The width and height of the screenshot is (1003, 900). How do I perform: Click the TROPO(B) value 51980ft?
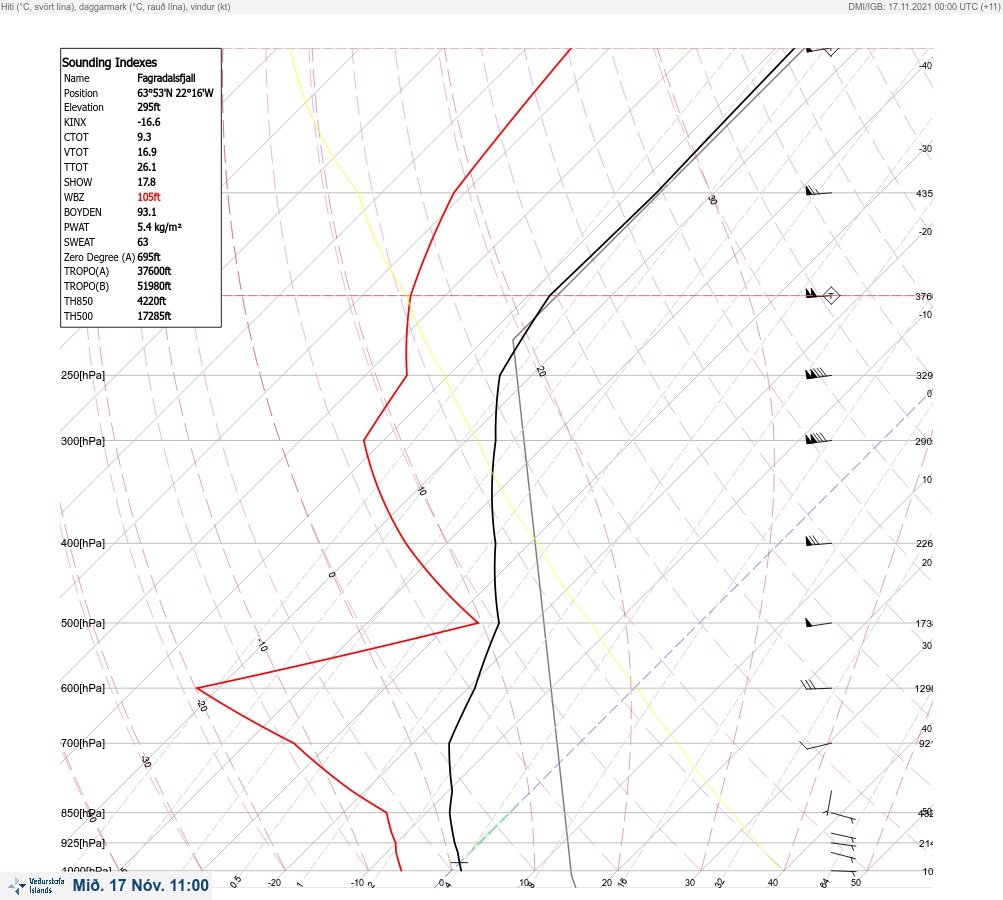click(x=154, y=286)
